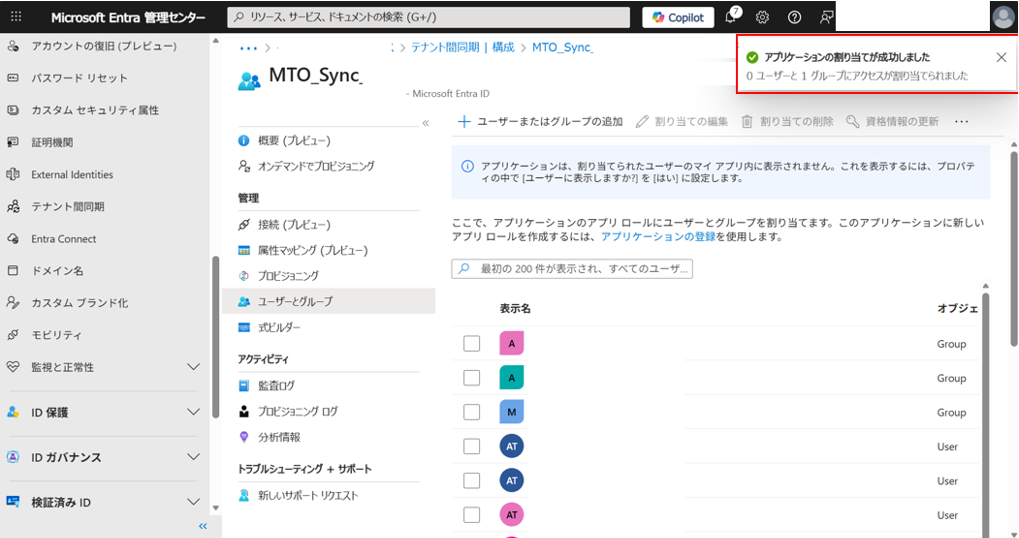Open カスタム セキュリティ属性 in sidebar

(95, 110)
